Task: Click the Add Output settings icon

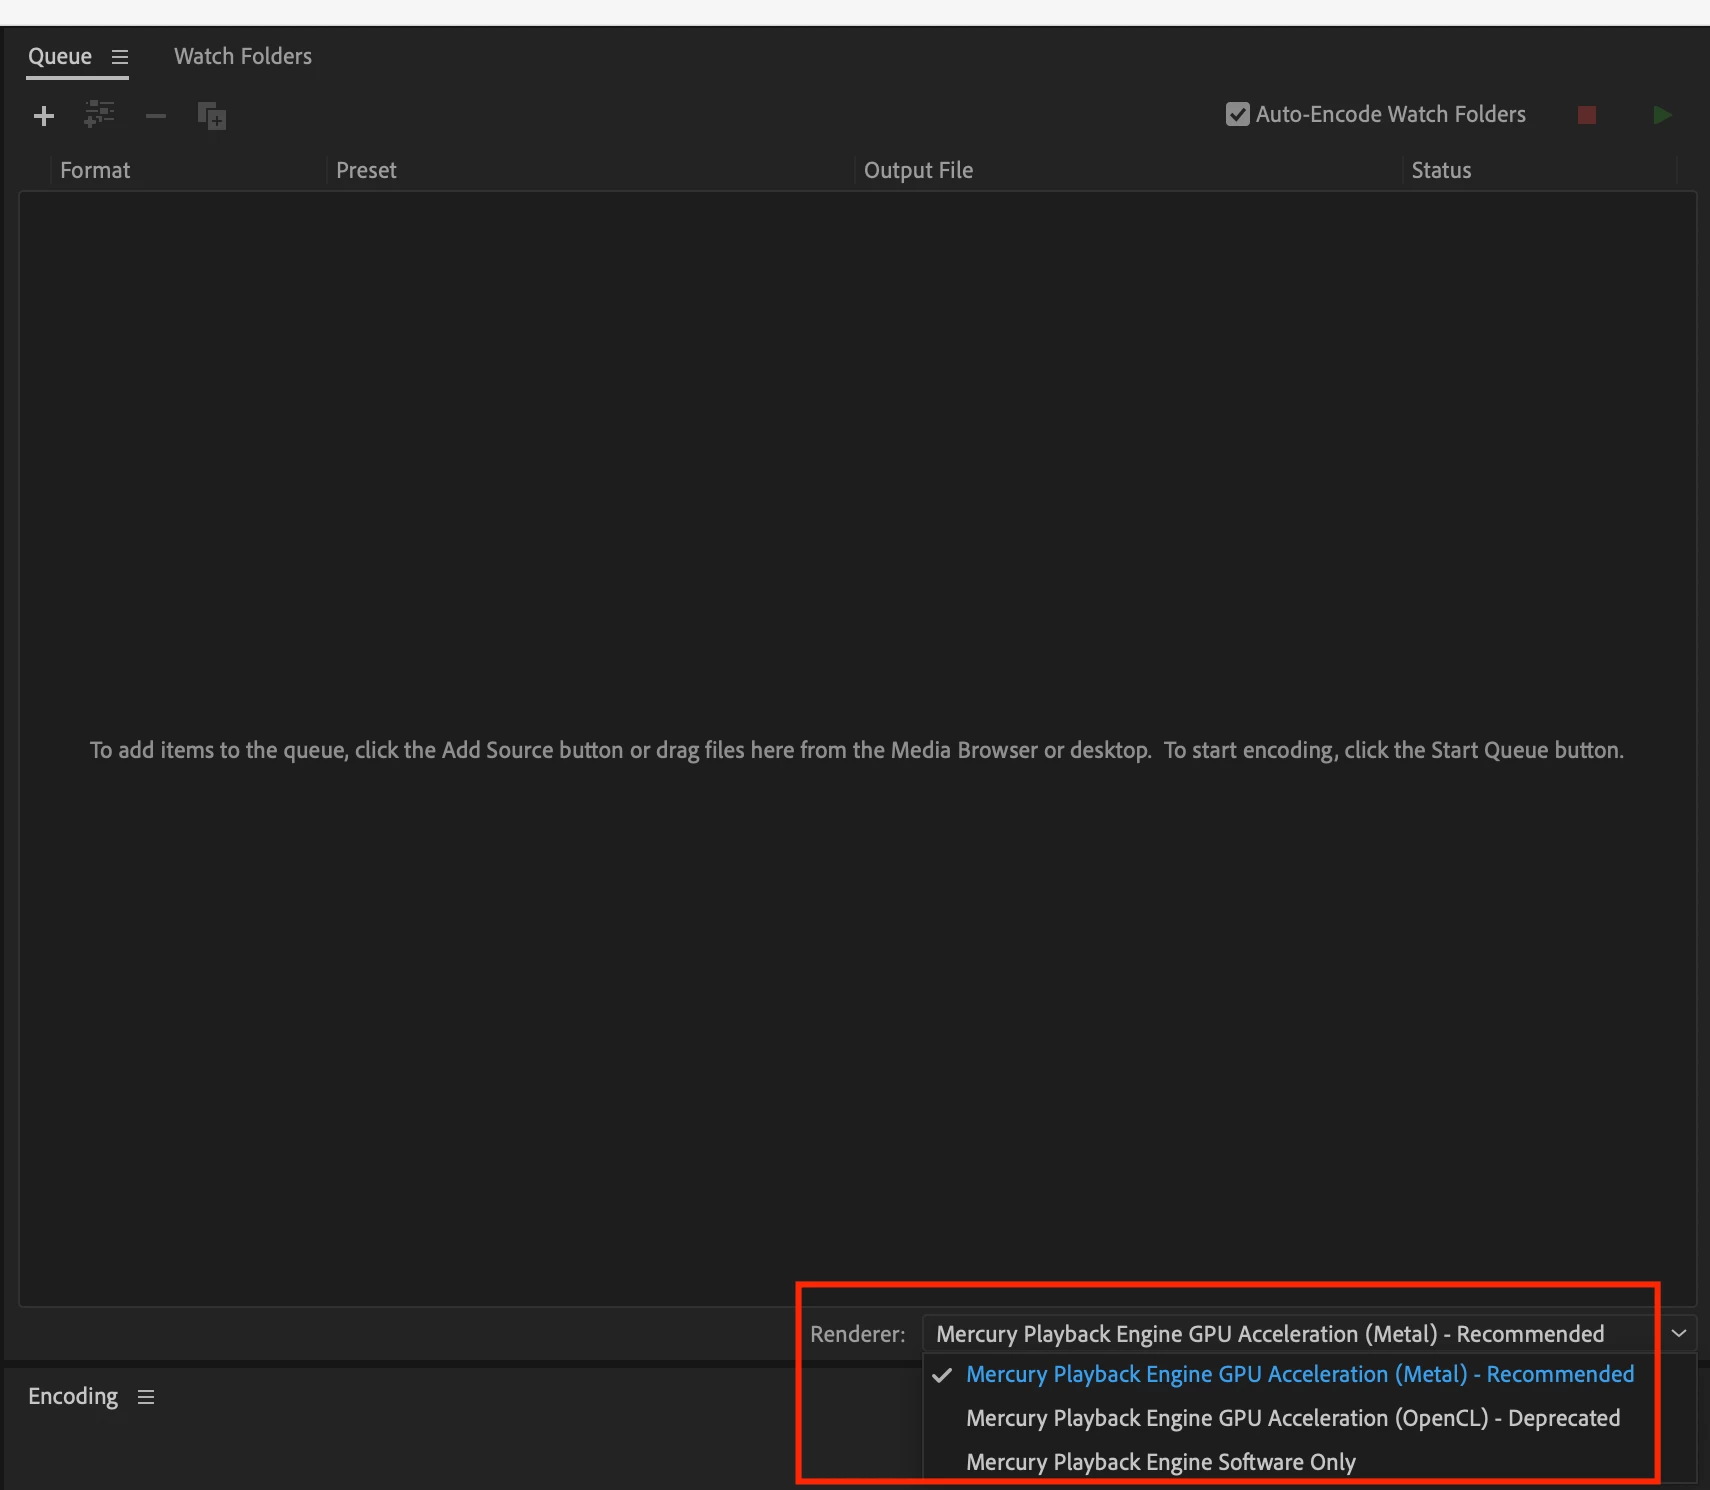Action: click(99, 115)
